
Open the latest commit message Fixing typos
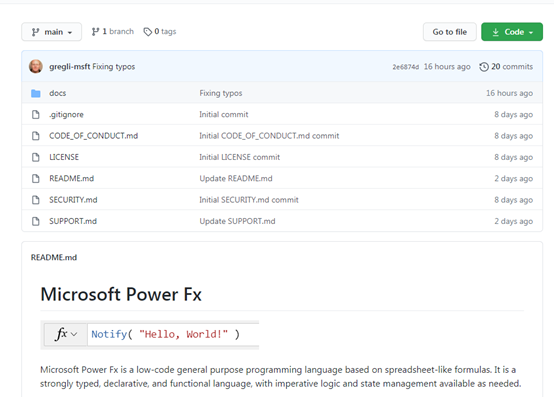(x=114, y=66)
